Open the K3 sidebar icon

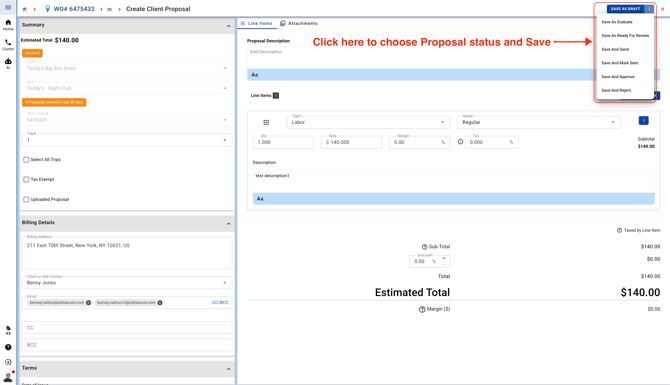tap(8, 330)
